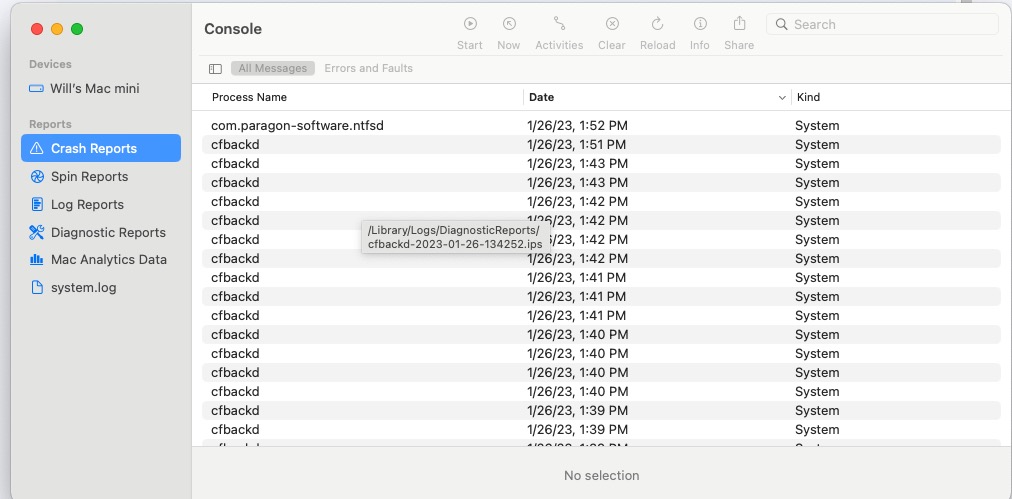Image resolution: width=1012 pixels, height=499 pixels.
Task: Click the system.log file icon
Action: point(37,287)
